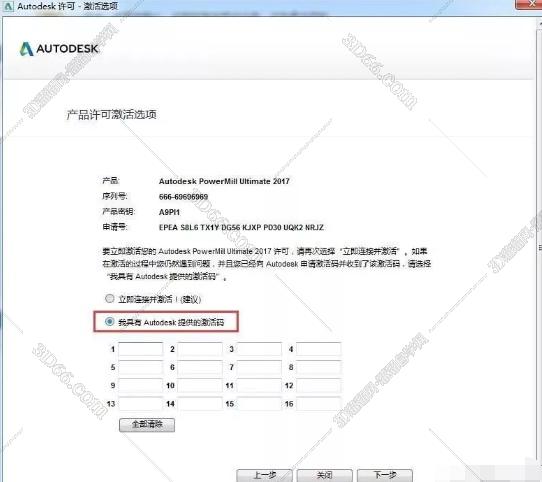Click the product name Autodesk PowerMill Ultimate 2017
Viewport: 542px width, 482px height.
click(224, 181)
